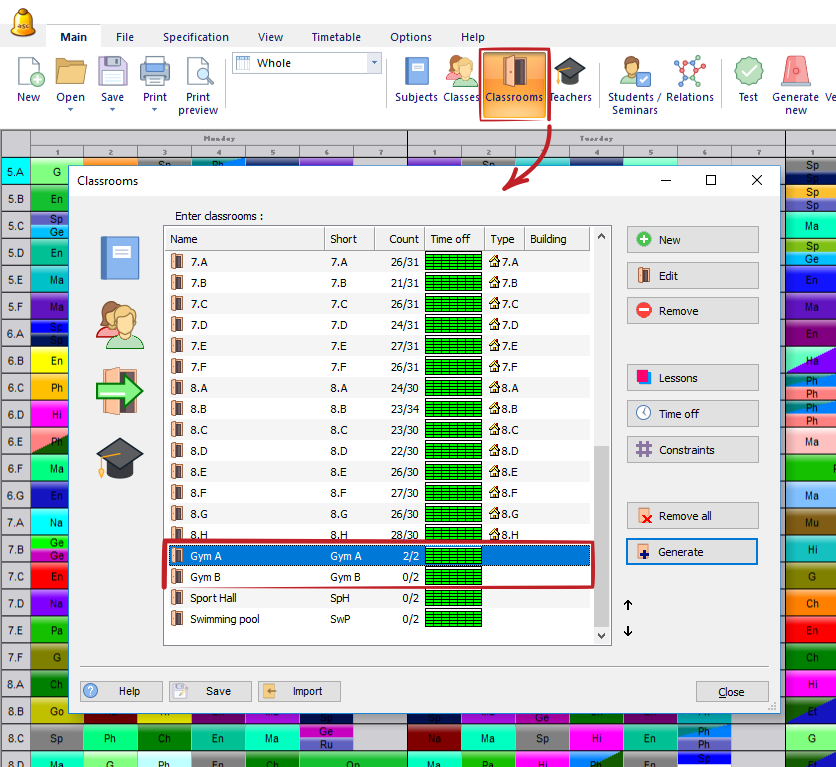Image resolution: width=836 pixels, height=767 pixels.
Task: Open the Subjects toolbar icon
Action: pyautogui.click(x=416, y=80)
